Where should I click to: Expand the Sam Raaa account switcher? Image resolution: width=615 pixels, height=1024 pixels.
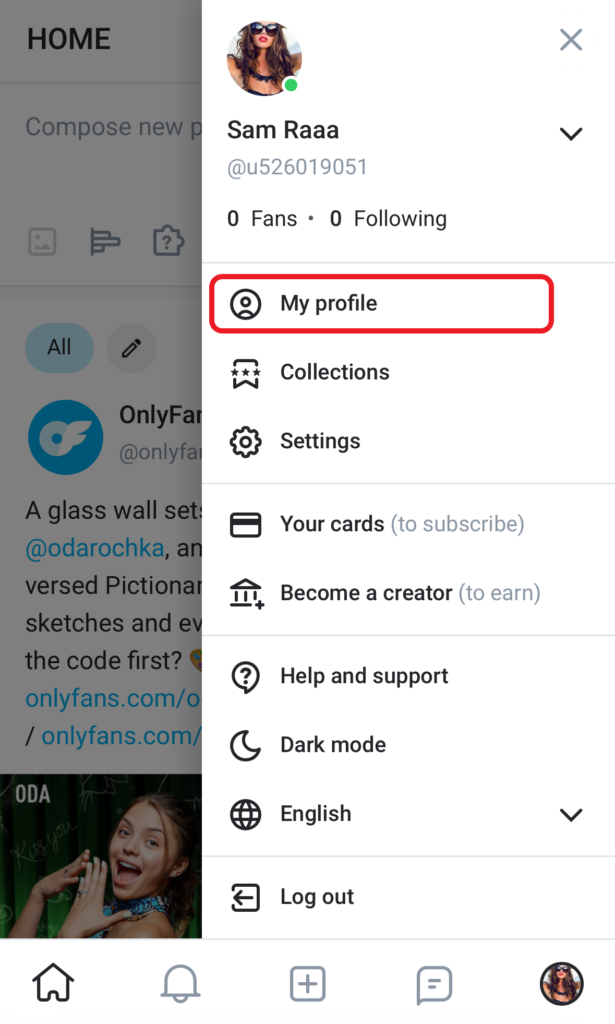click(571, 133)
